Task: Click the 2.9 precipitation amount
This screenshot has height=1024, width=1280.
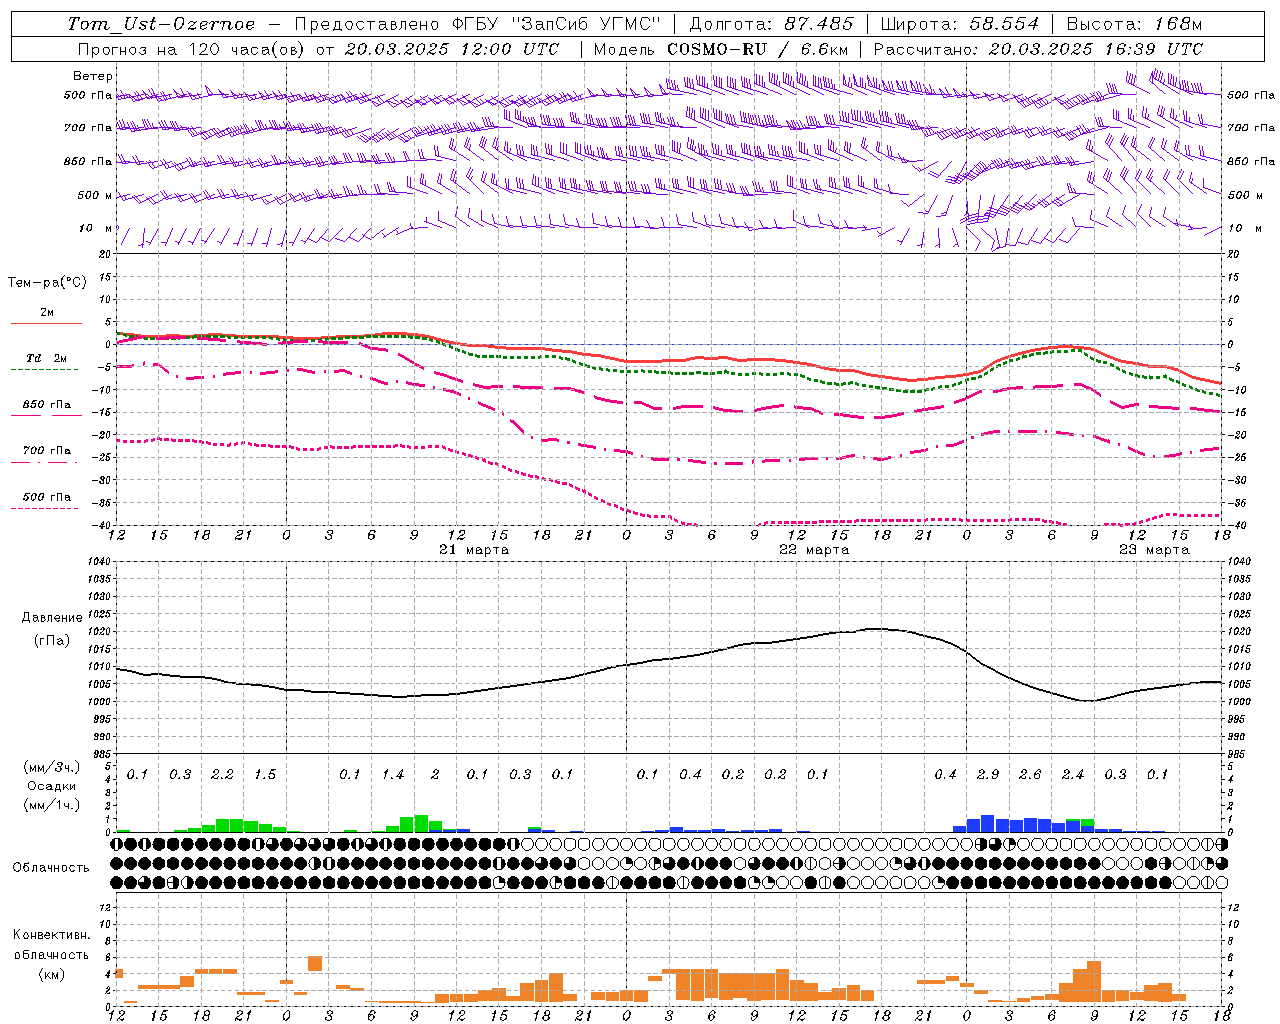Action: coord(988,774)
